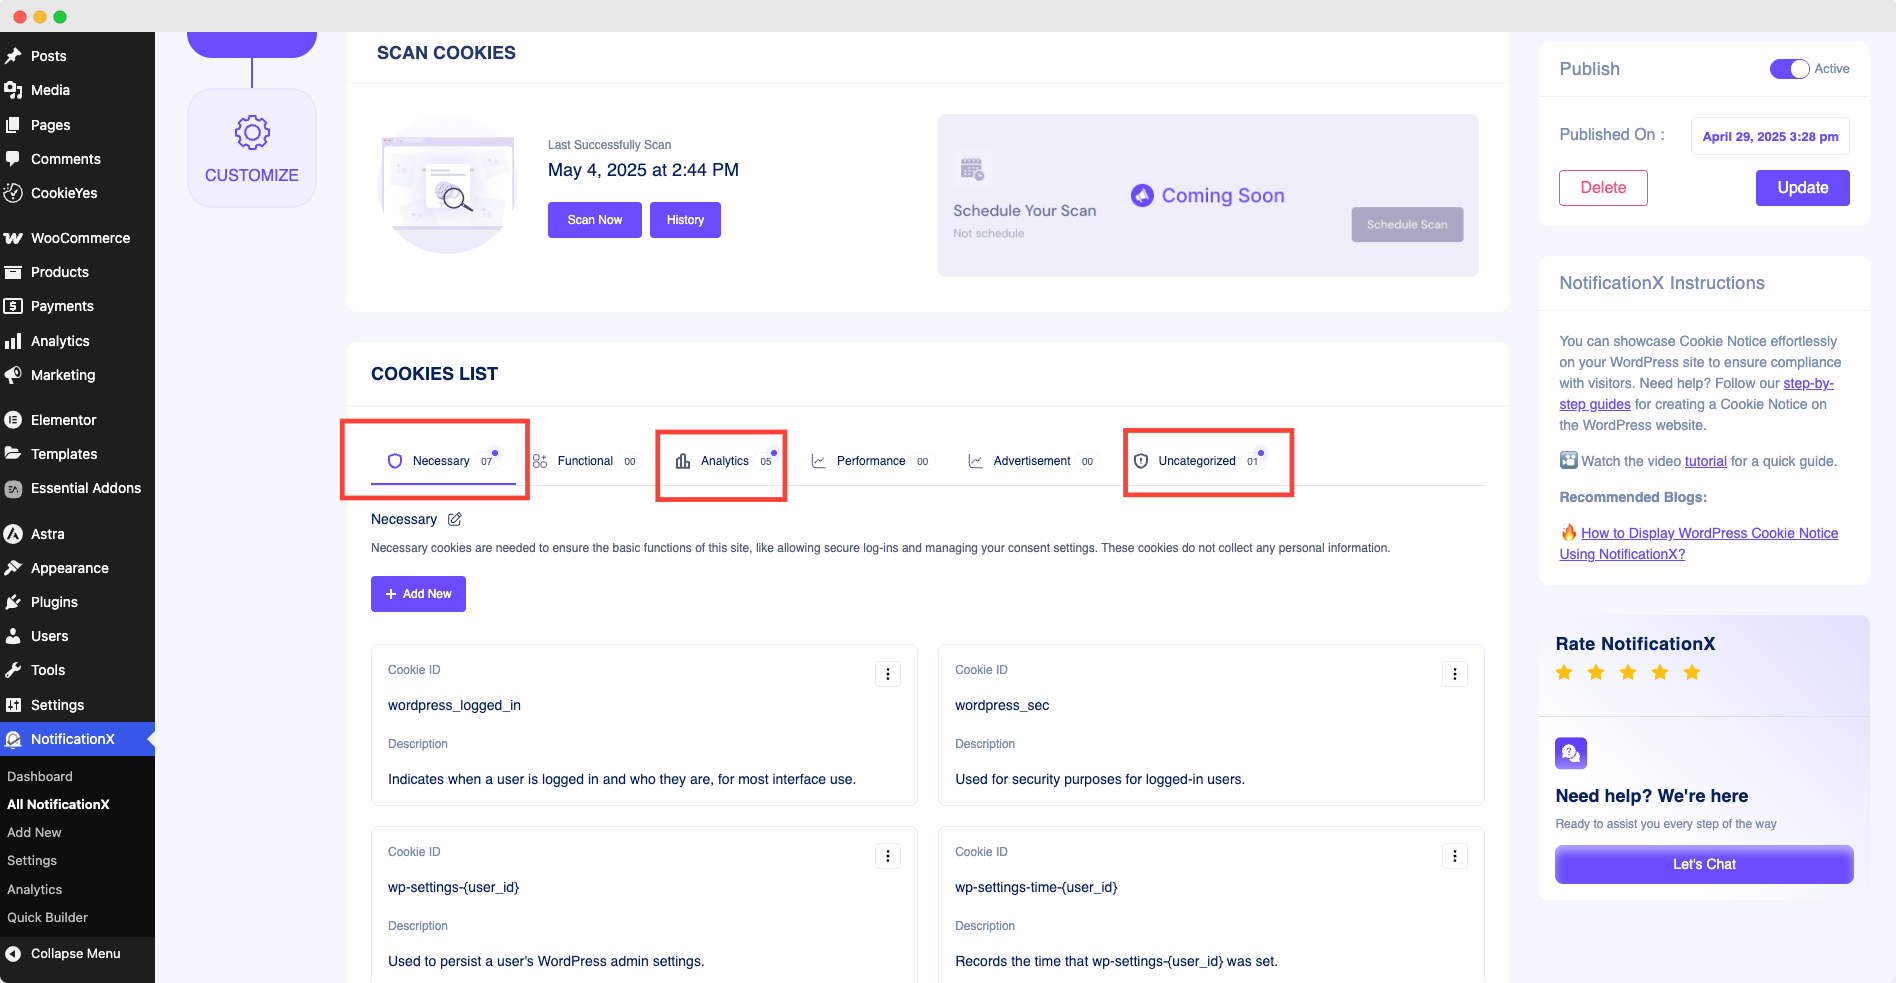Click the chat bubble help icon

click(1571, 753)
